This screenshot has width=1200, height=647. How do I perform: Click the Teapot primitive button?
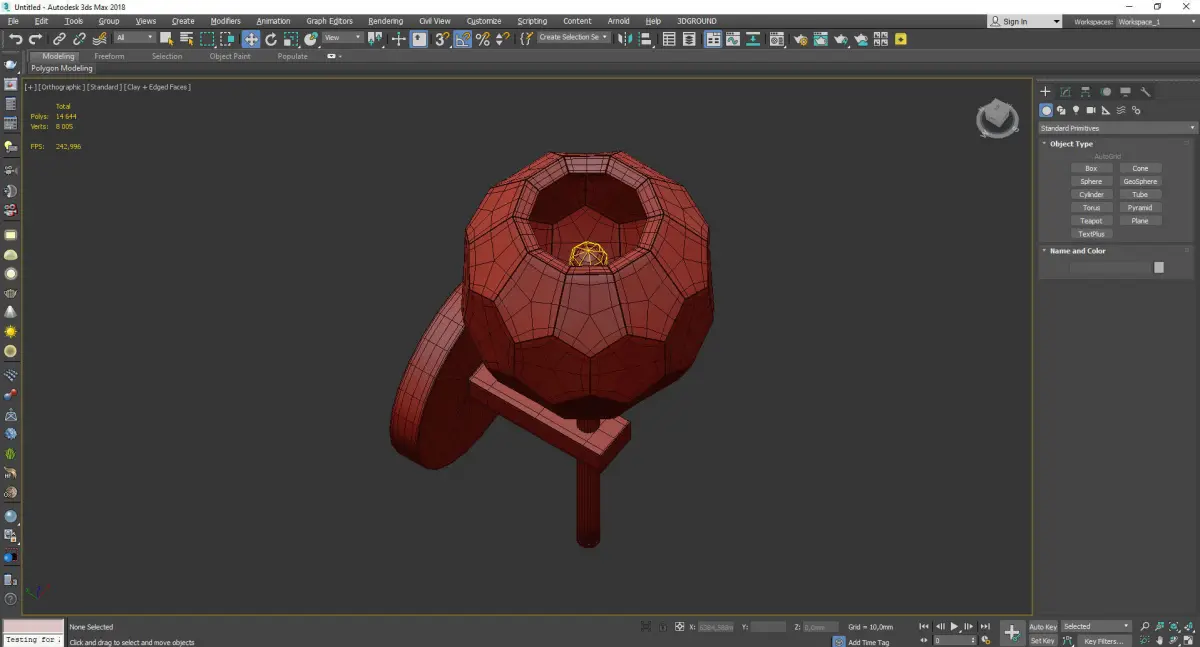point(1091,221)
